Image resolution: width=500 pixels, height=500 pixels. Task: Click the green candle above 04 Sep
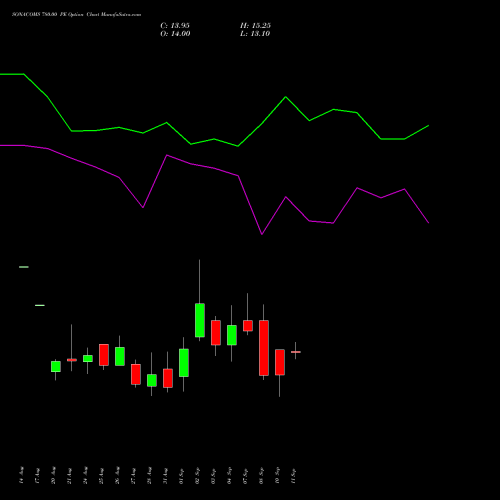(x=232, y=335)
